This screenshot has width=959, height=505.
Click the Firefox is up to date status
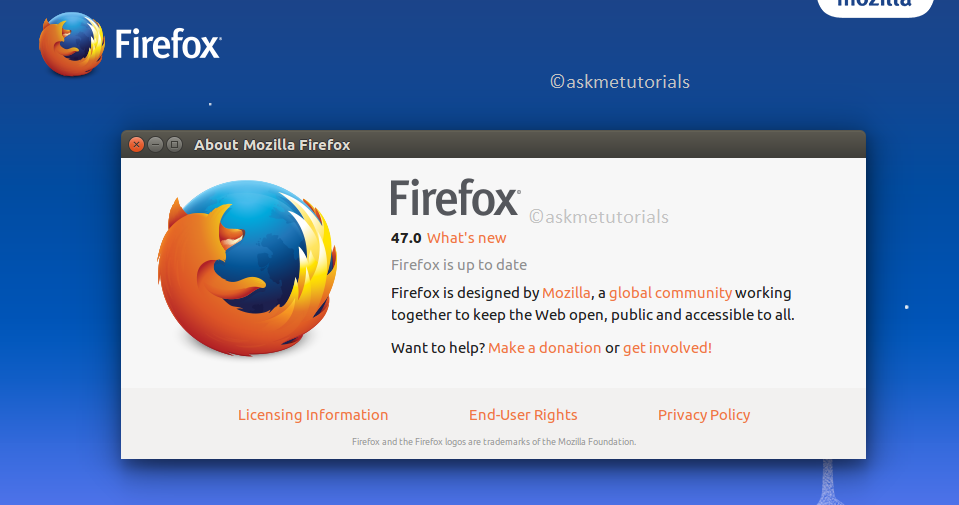tap(459, 265)
